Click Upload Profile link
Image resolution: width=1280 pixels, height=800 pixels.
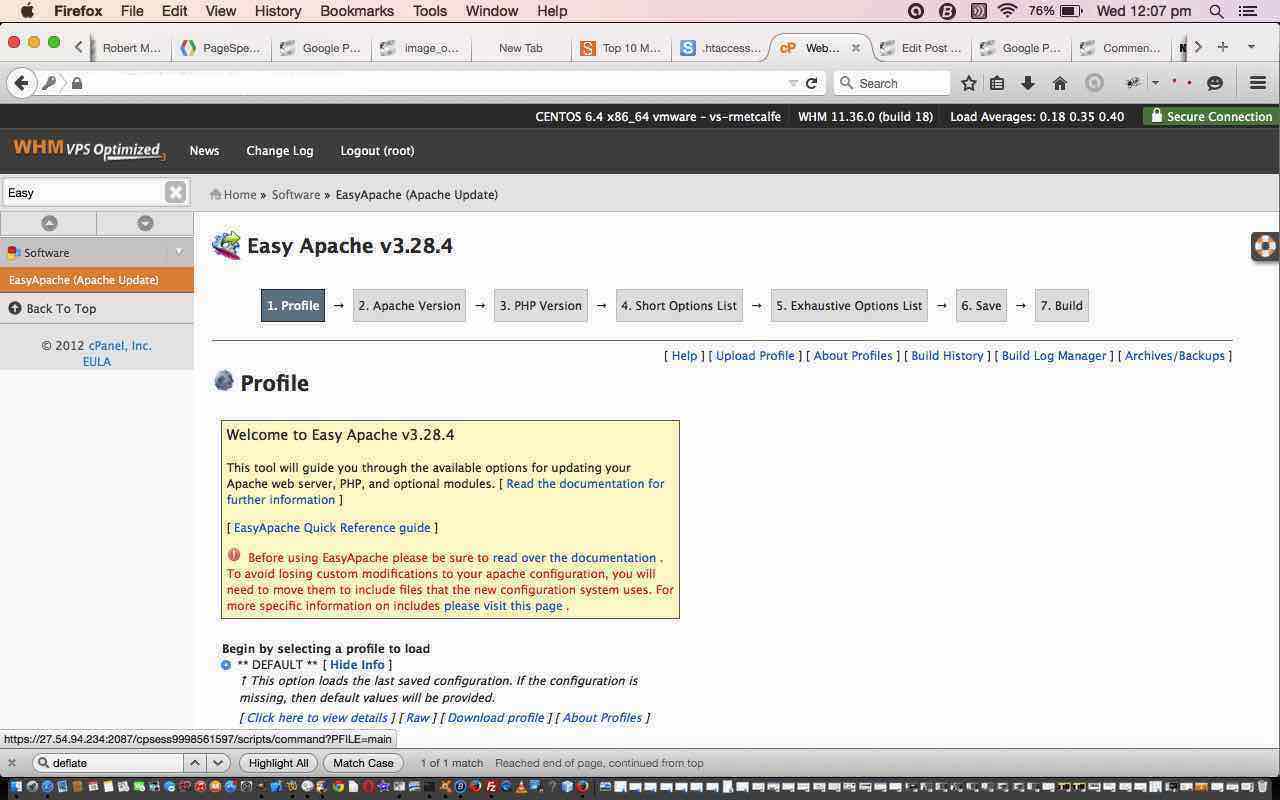[x=755, y=356]
